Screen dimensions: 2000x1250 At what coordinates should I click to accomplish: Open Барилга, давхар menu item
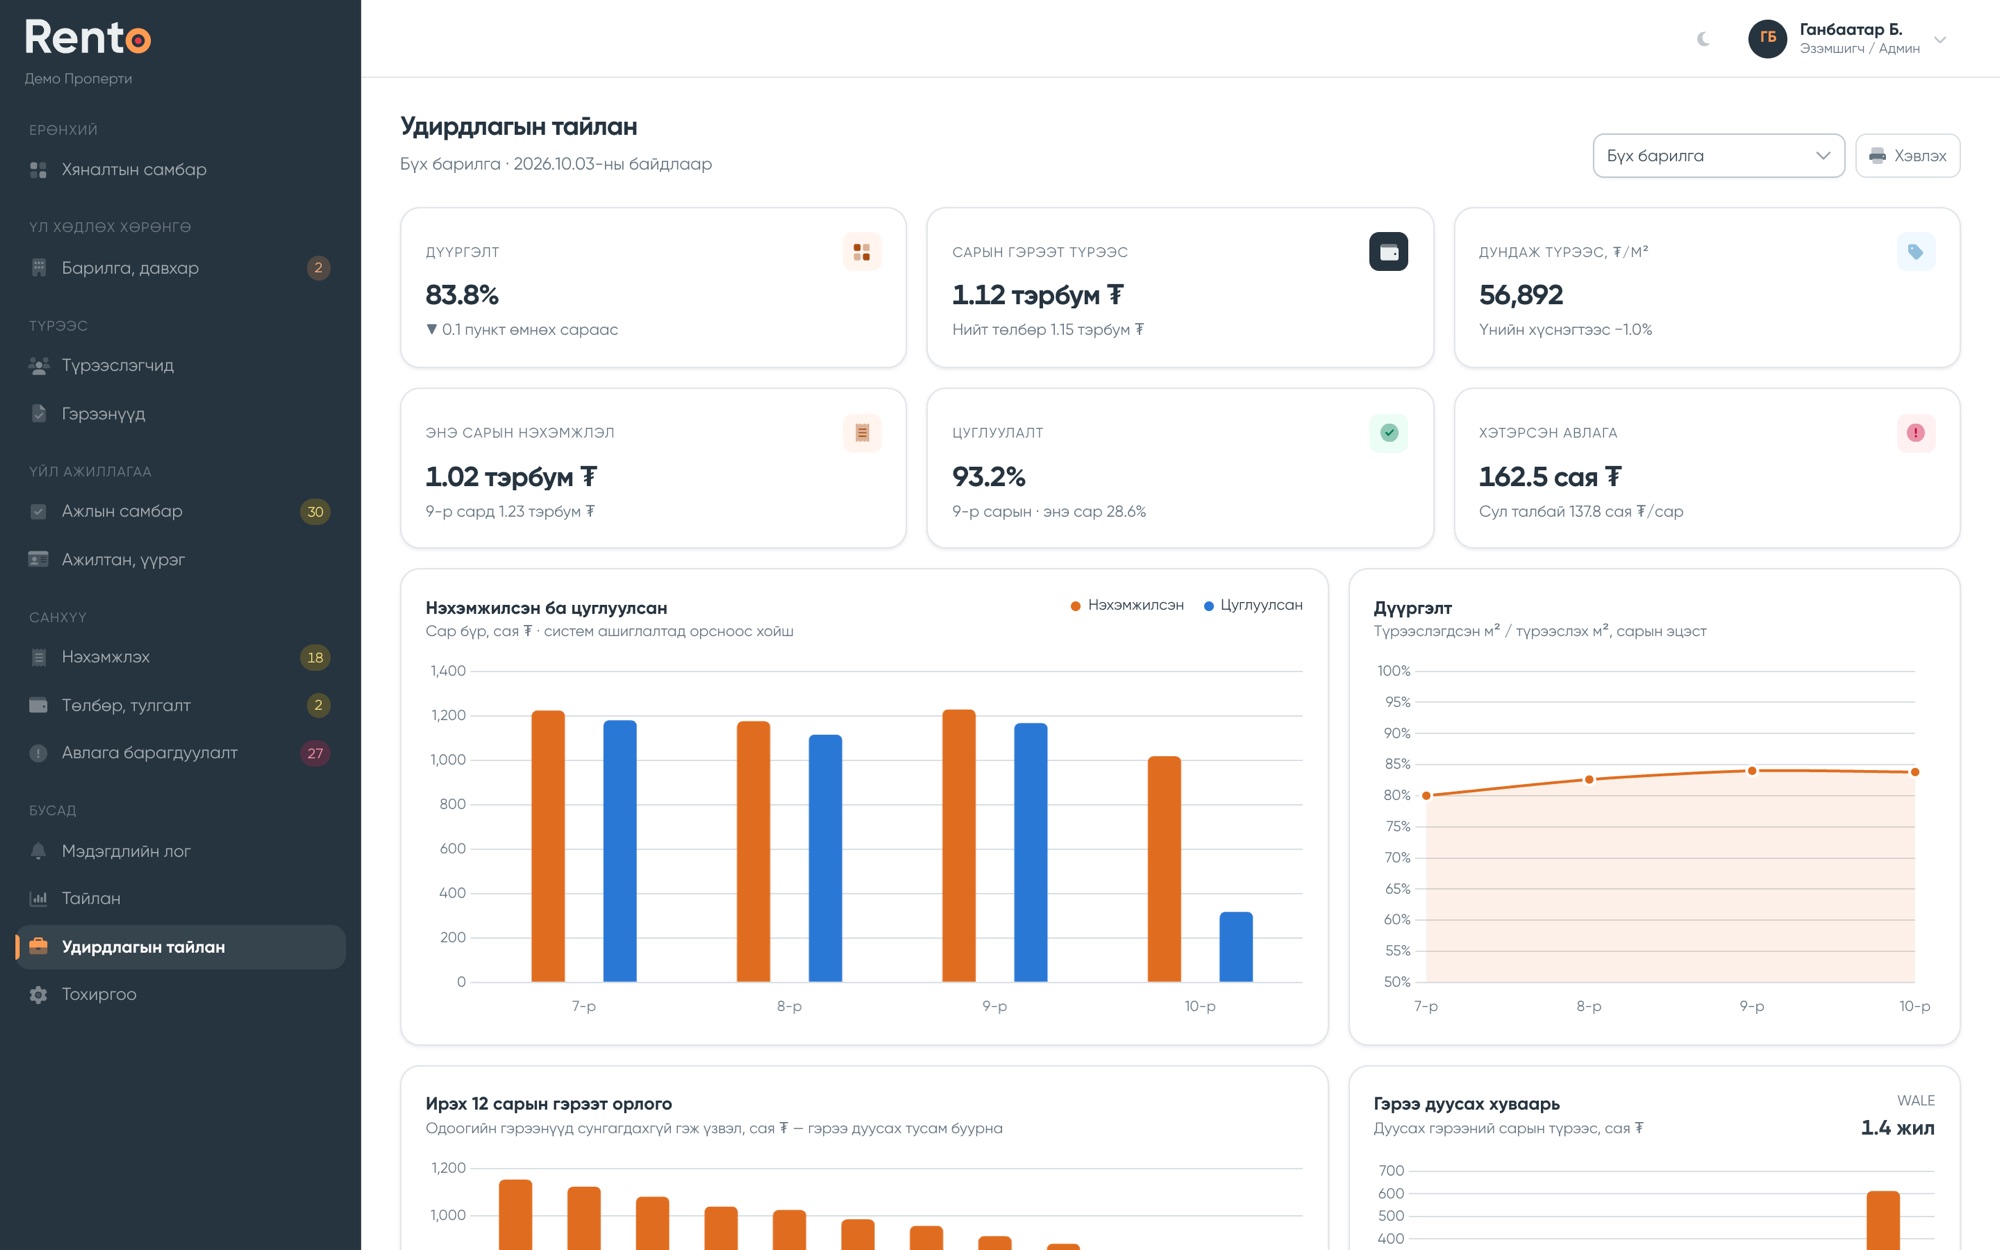(x=180, y=268)
